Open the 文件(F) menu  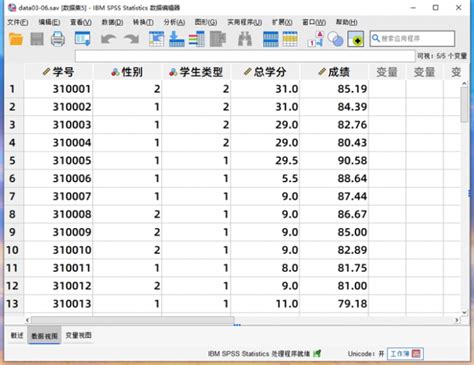point(18,22)
